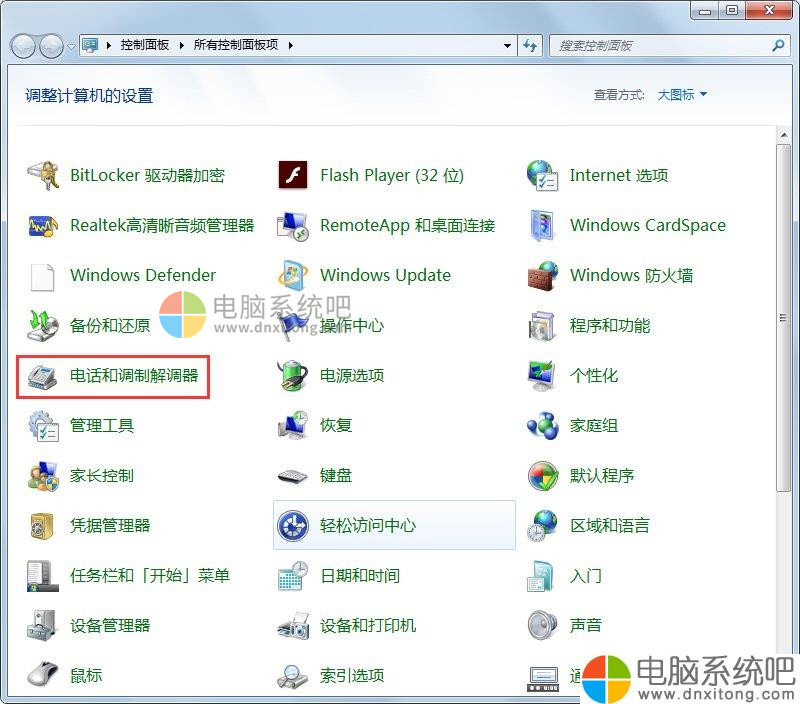Open the 日期和时间 text link
Image resolution: width=800 pixels, height=704 pixels.
coord(360,575)
